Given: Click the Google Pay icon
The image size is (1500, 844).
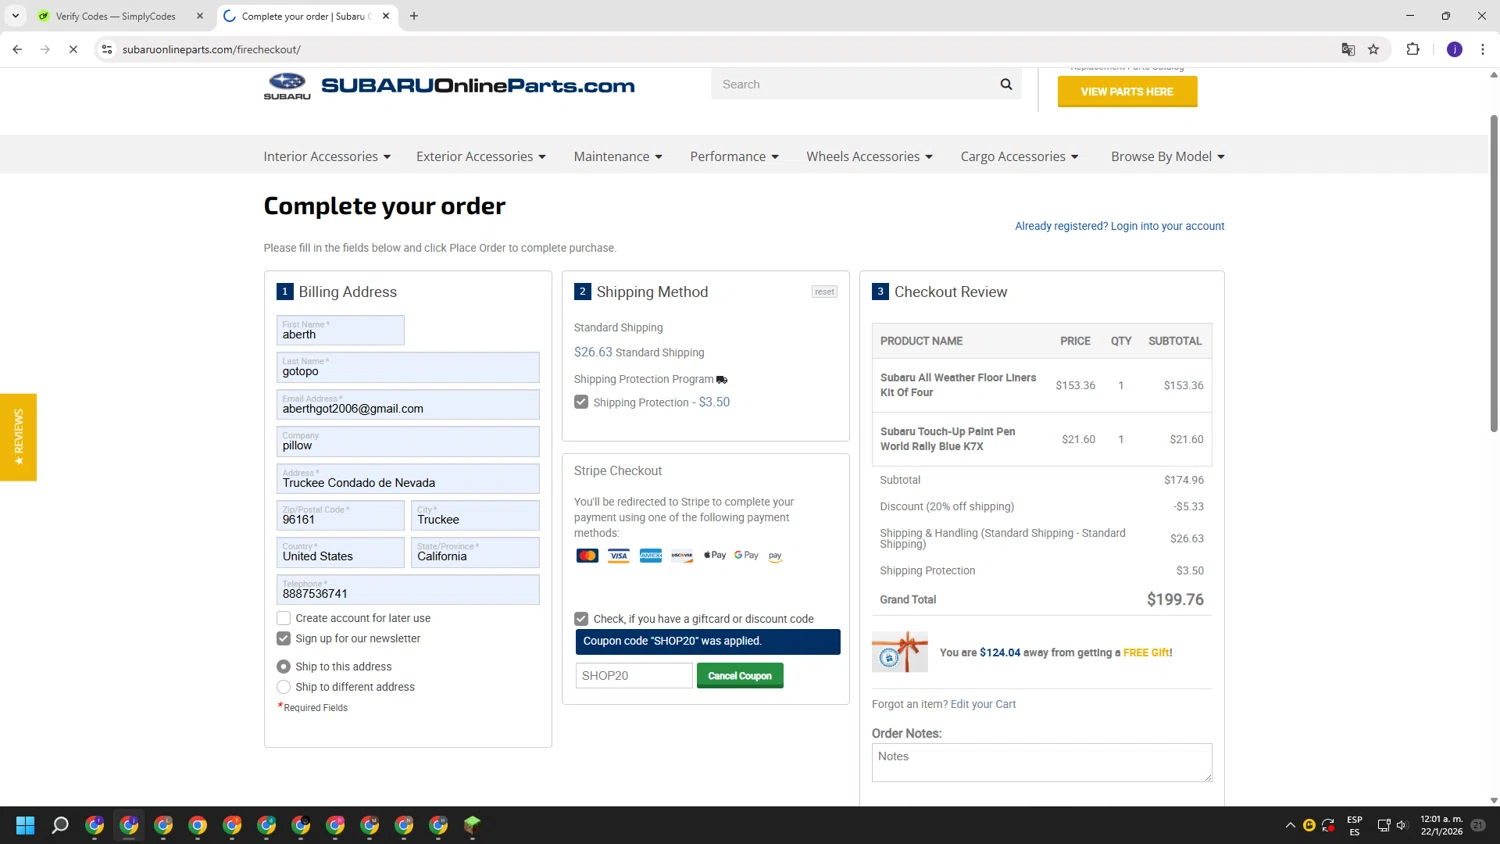Looking at the screenshot, I should (x=746, y=555).
